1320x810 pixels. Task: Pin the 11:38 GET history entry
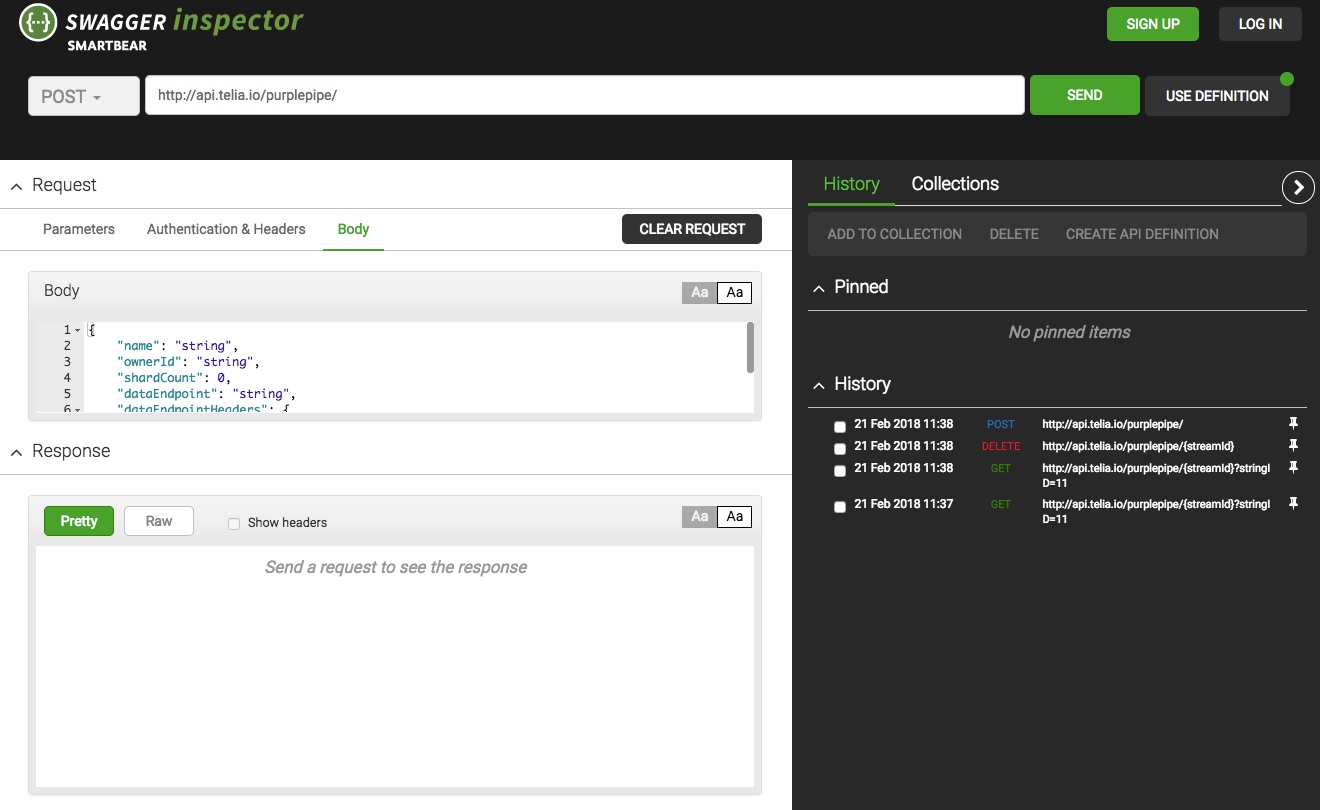1293,468
